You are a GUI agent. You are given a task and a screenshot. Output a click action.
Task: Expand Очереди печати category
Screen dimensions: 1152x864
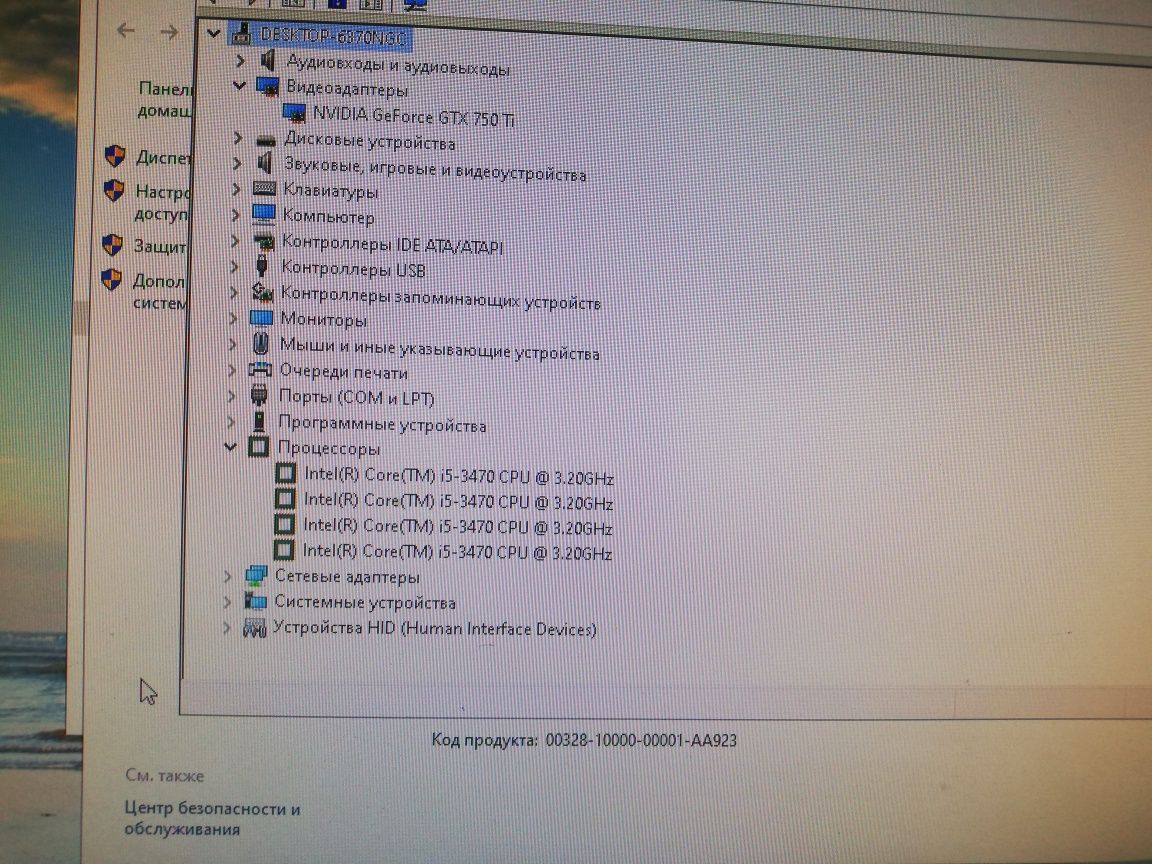(232, 370)
